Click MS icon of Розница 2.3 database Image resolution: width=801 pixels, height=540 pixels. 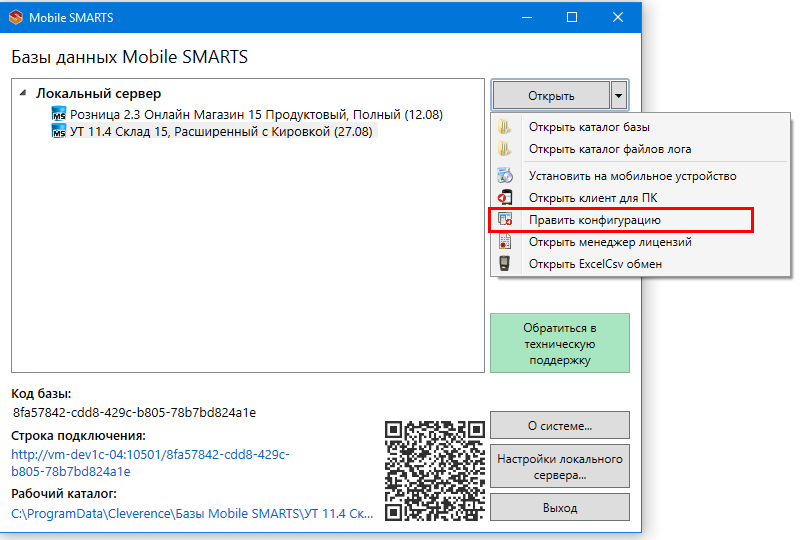(x=59, y=114)
